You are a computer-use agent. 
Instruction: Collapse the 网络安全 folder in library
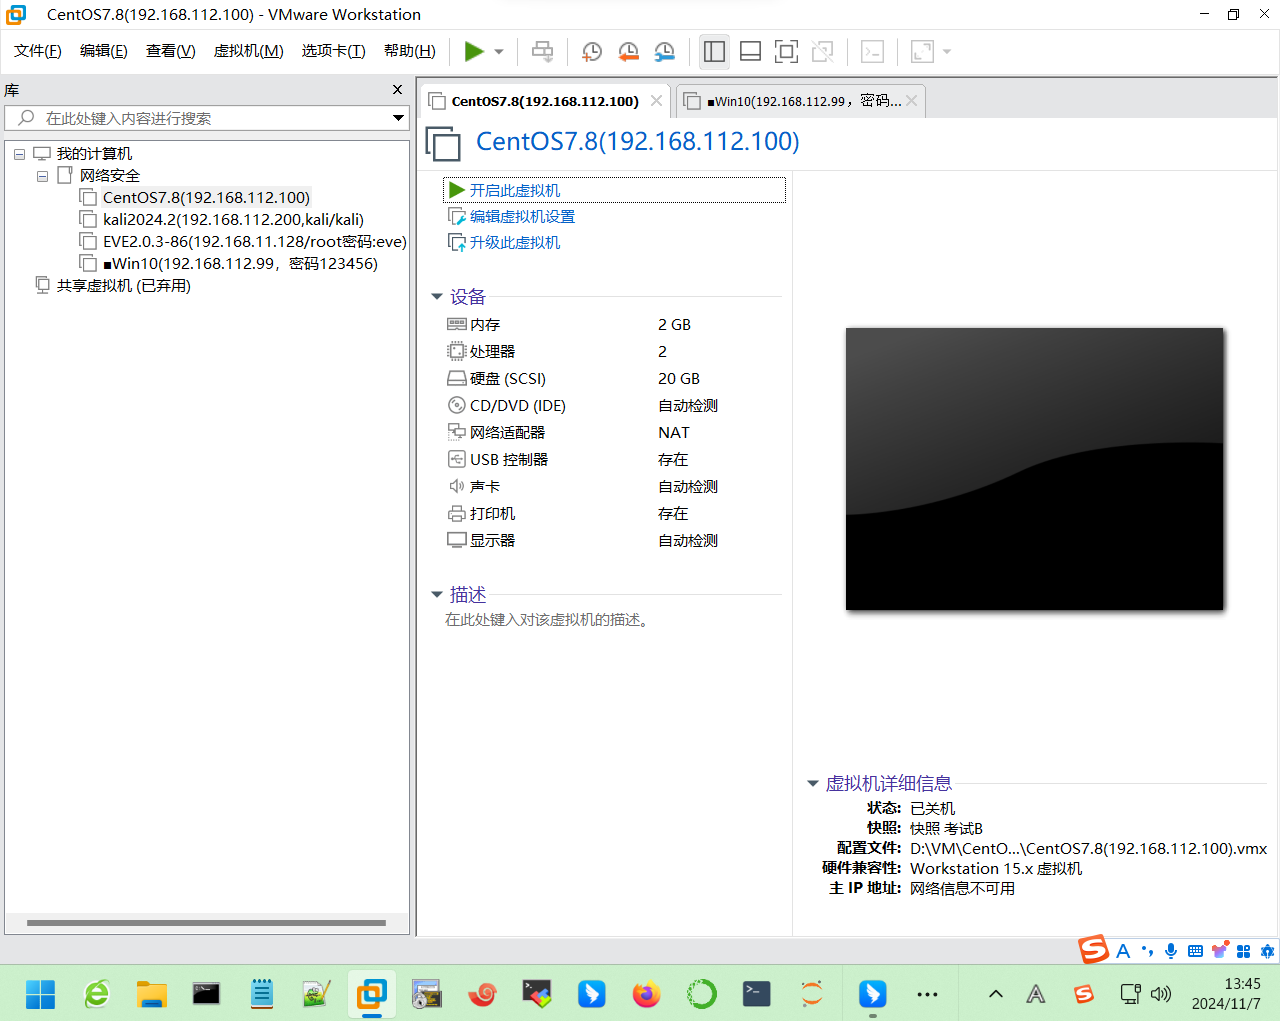coord(42,176)
